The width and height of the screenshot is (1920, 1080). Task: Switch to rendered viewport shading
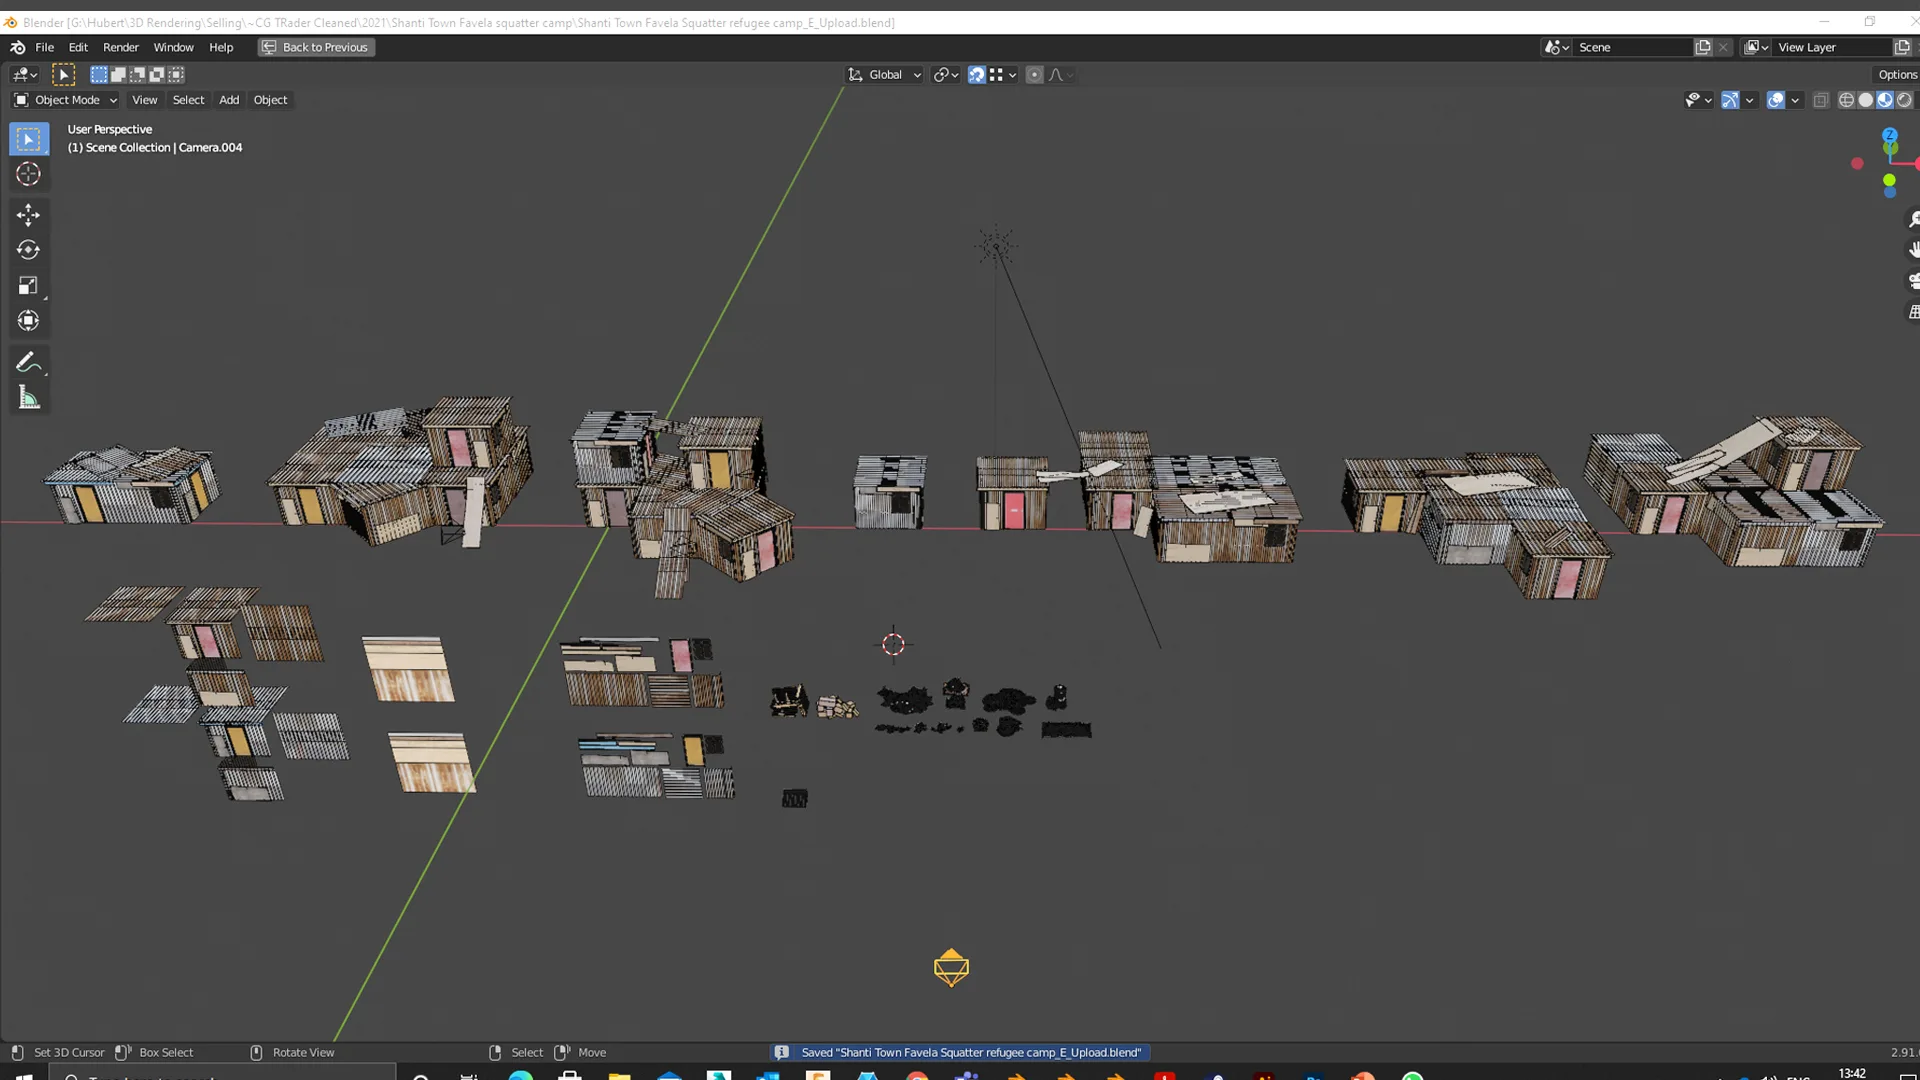coord(1904,100)
